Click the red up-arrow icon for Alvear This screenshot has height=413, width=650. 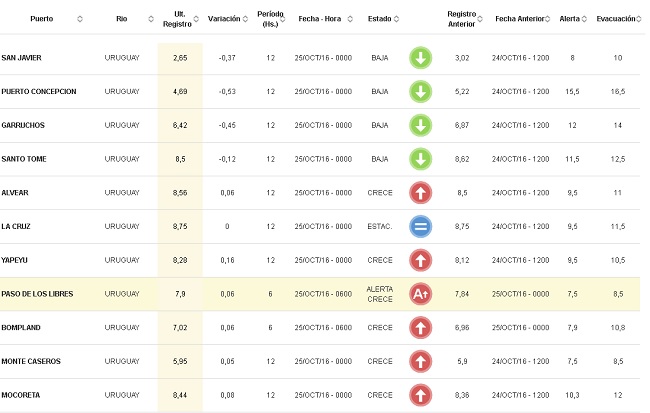pos(421,193)
